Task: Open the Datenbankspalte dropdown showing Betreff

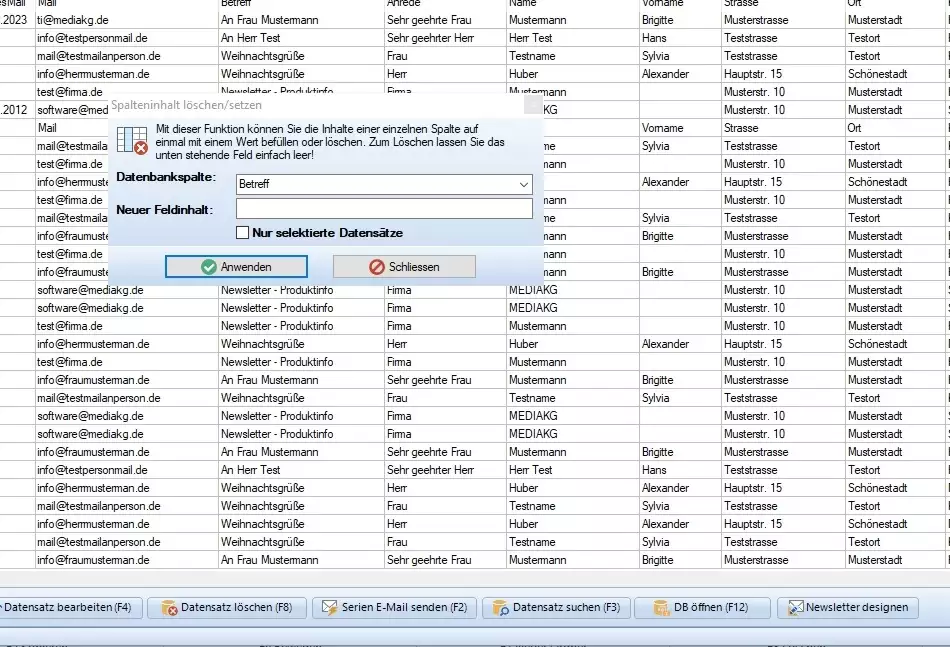Action: [x=384, y=184]
